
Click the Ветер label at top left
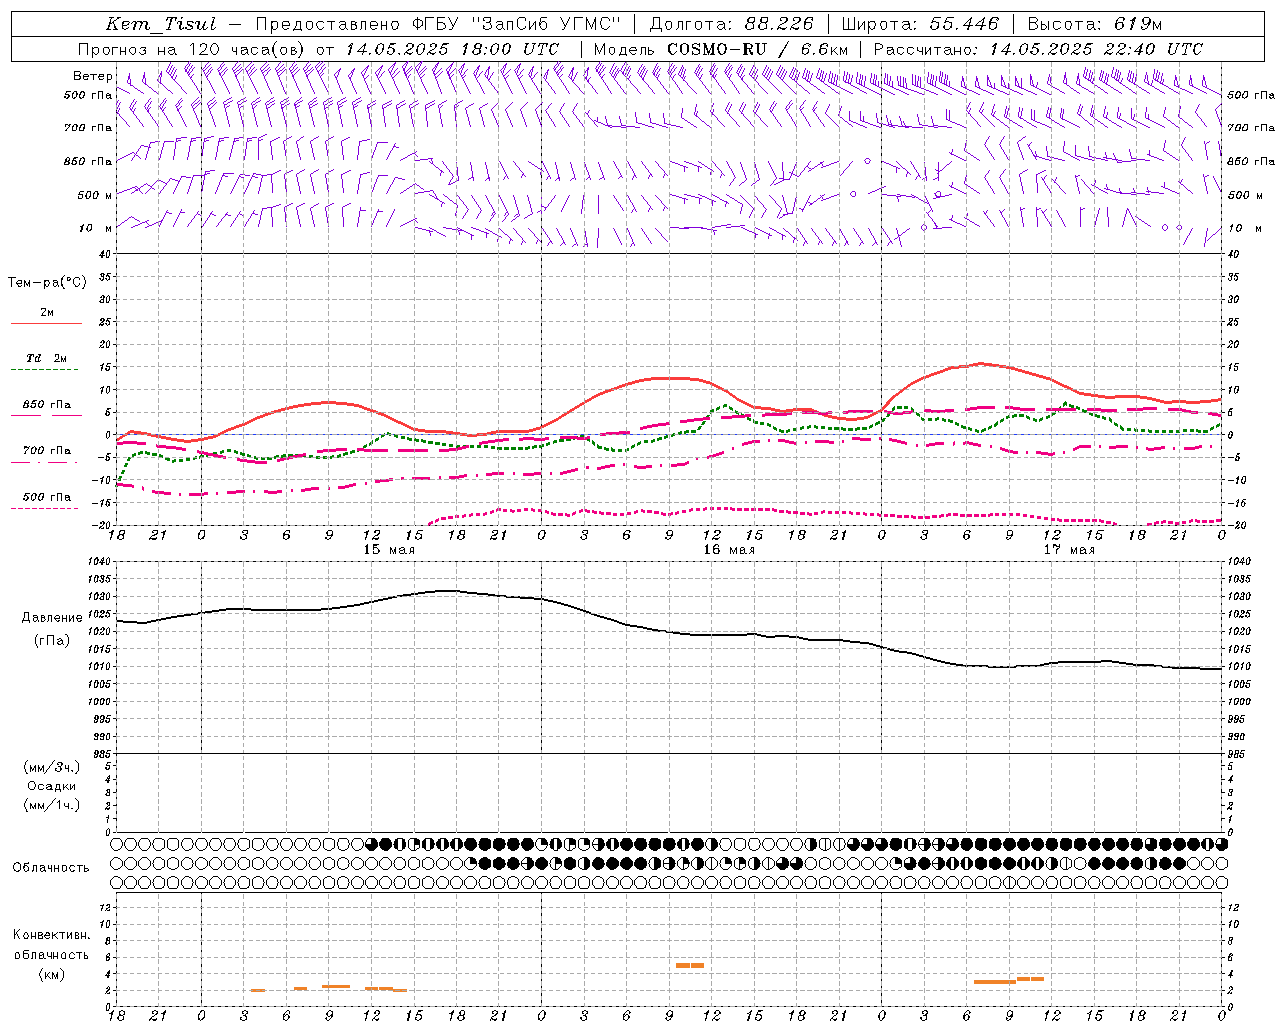coord(93,76)
